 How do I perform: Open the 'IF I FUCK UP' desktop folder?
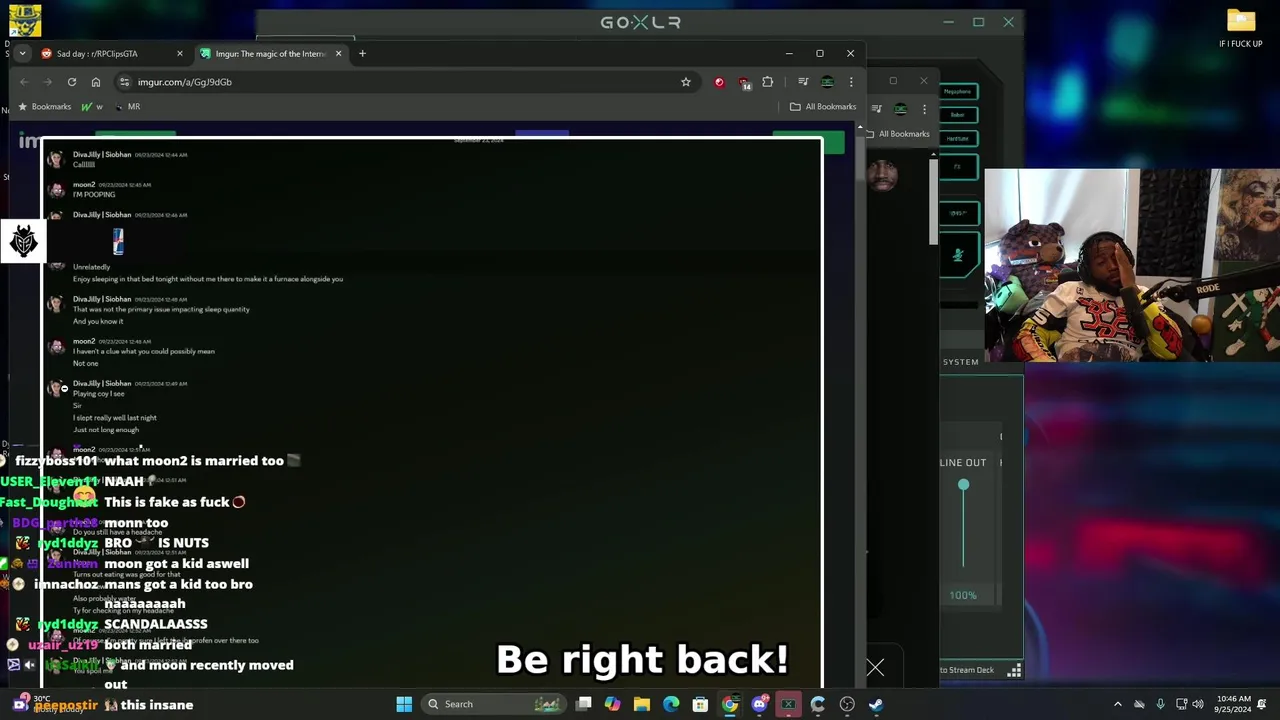tap(1241, 28)
